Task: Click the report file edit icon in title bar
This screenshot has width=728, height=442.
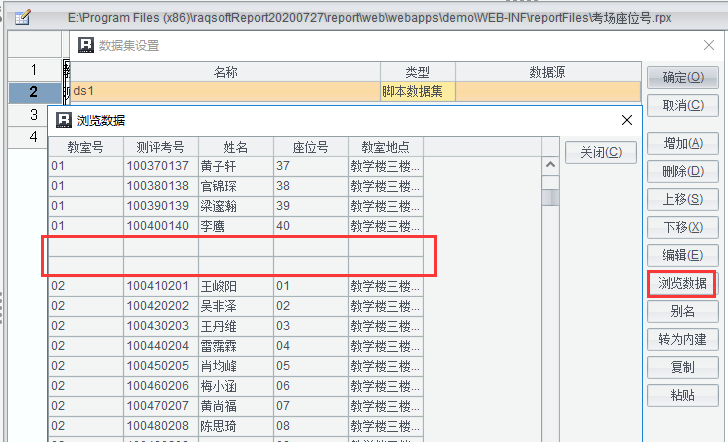Action: [22, 18]
